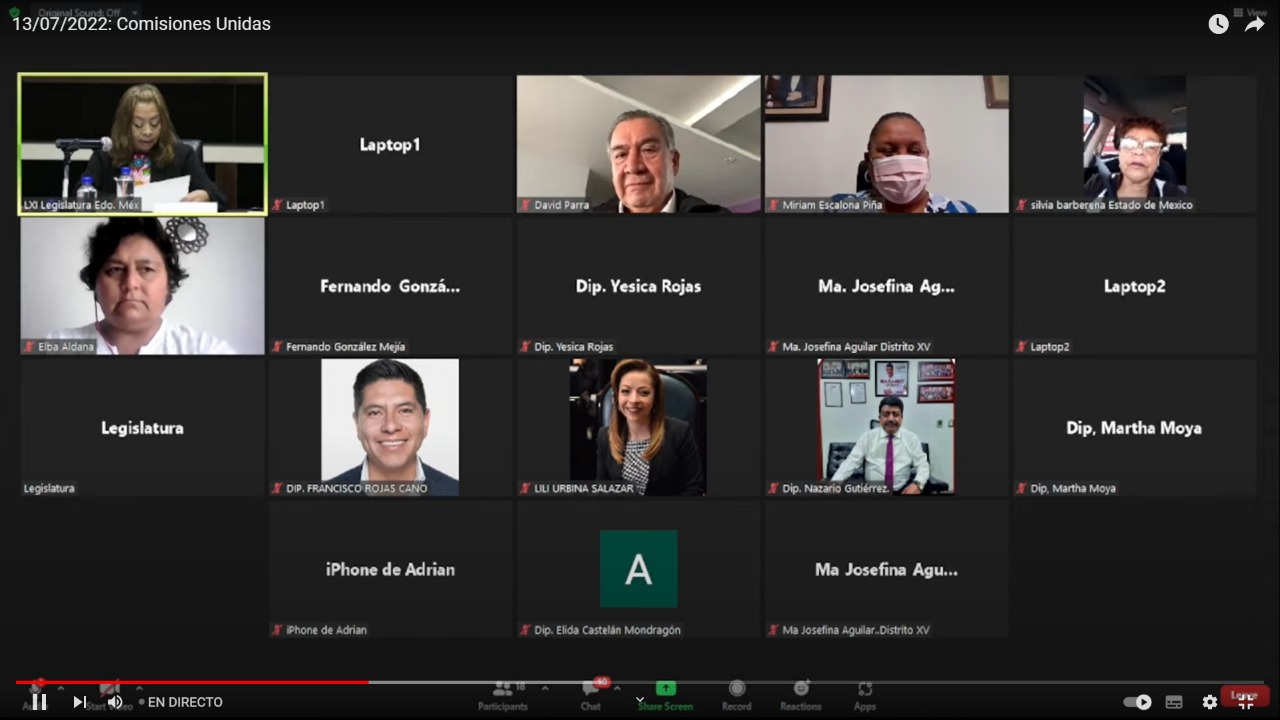Screen dimensions: 1280x720
Task: Open the Watch Later clock icon
Action: 1218,24
